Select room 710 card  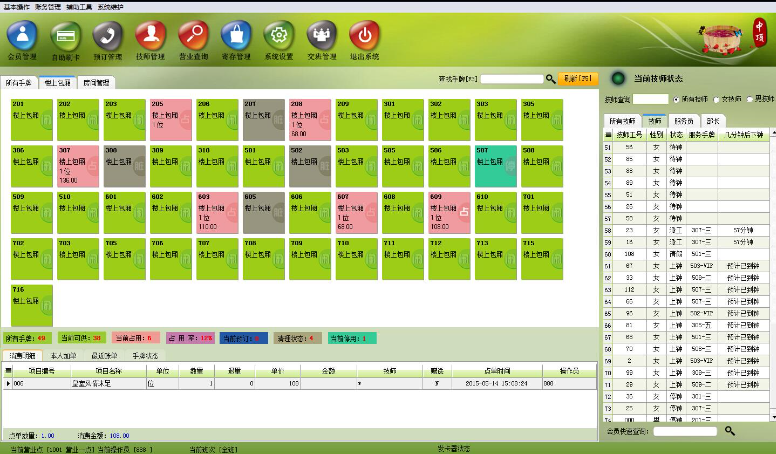(356, 259)
